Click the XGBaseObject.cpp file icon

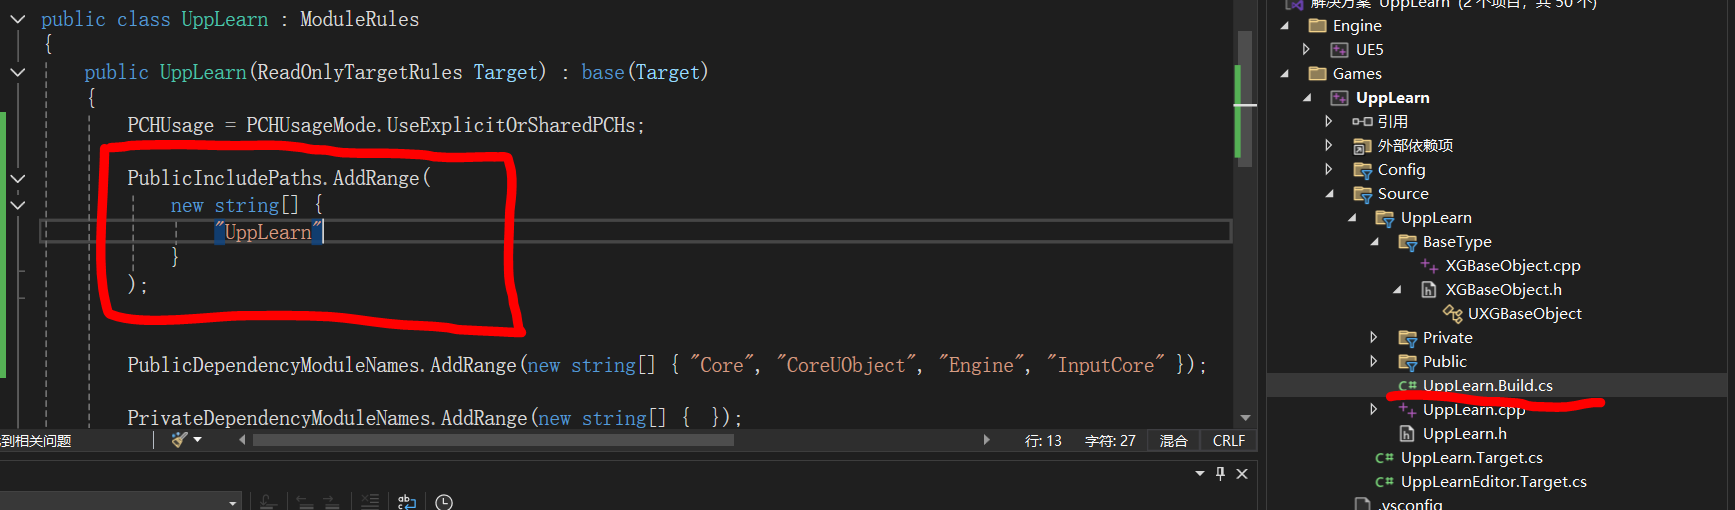pyautogui.click(x=1430, y=266)
